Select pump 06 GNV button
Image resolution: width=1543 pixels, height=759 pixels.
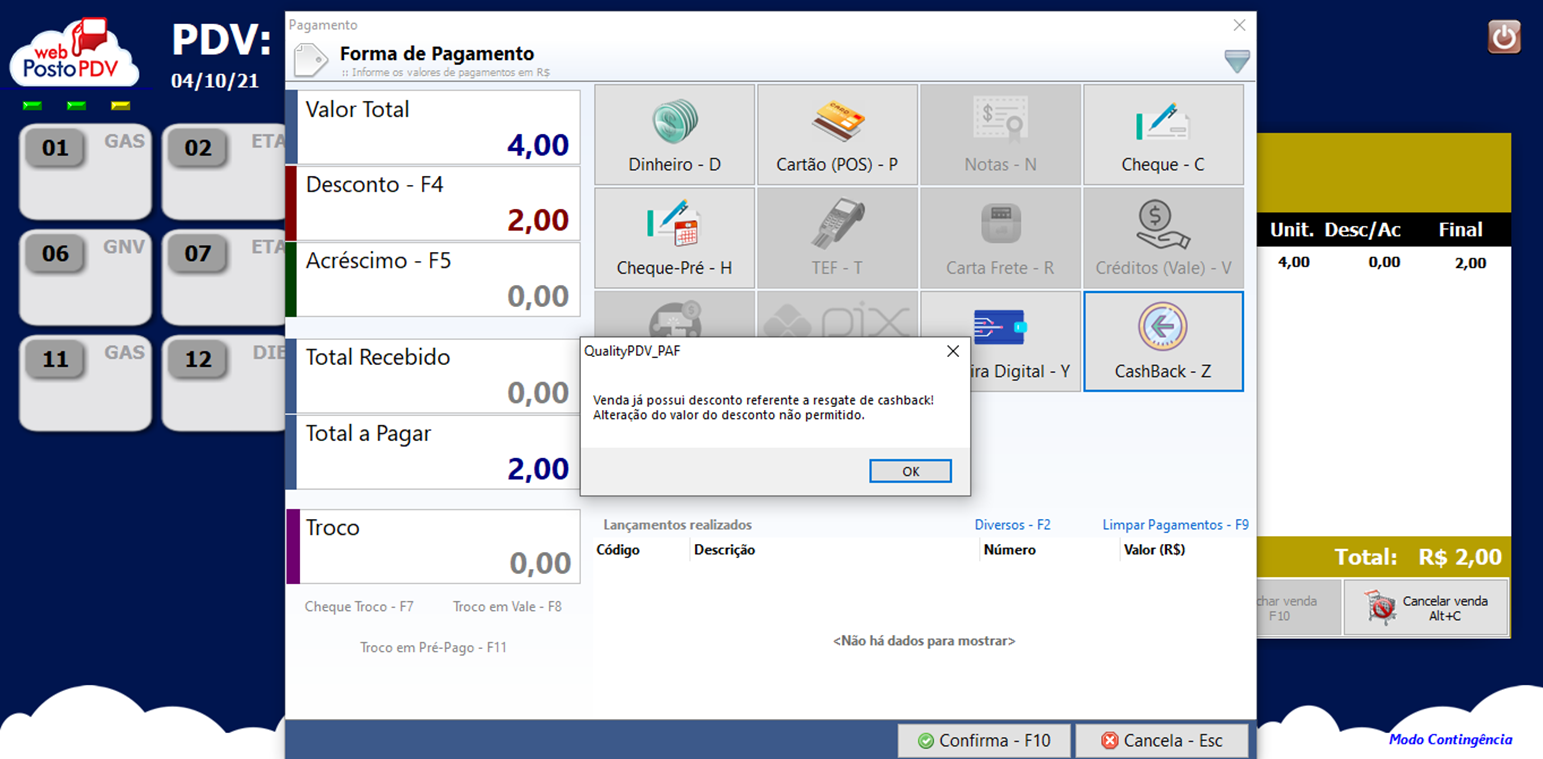point(85,278)
